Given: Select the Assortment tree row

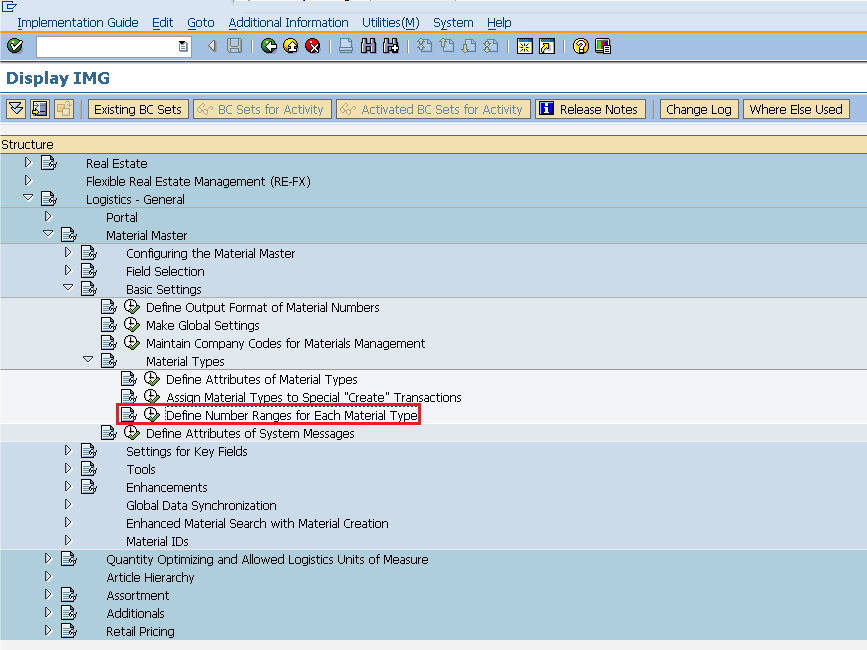Looking at the screenshot, I should [x=138, y=595].
